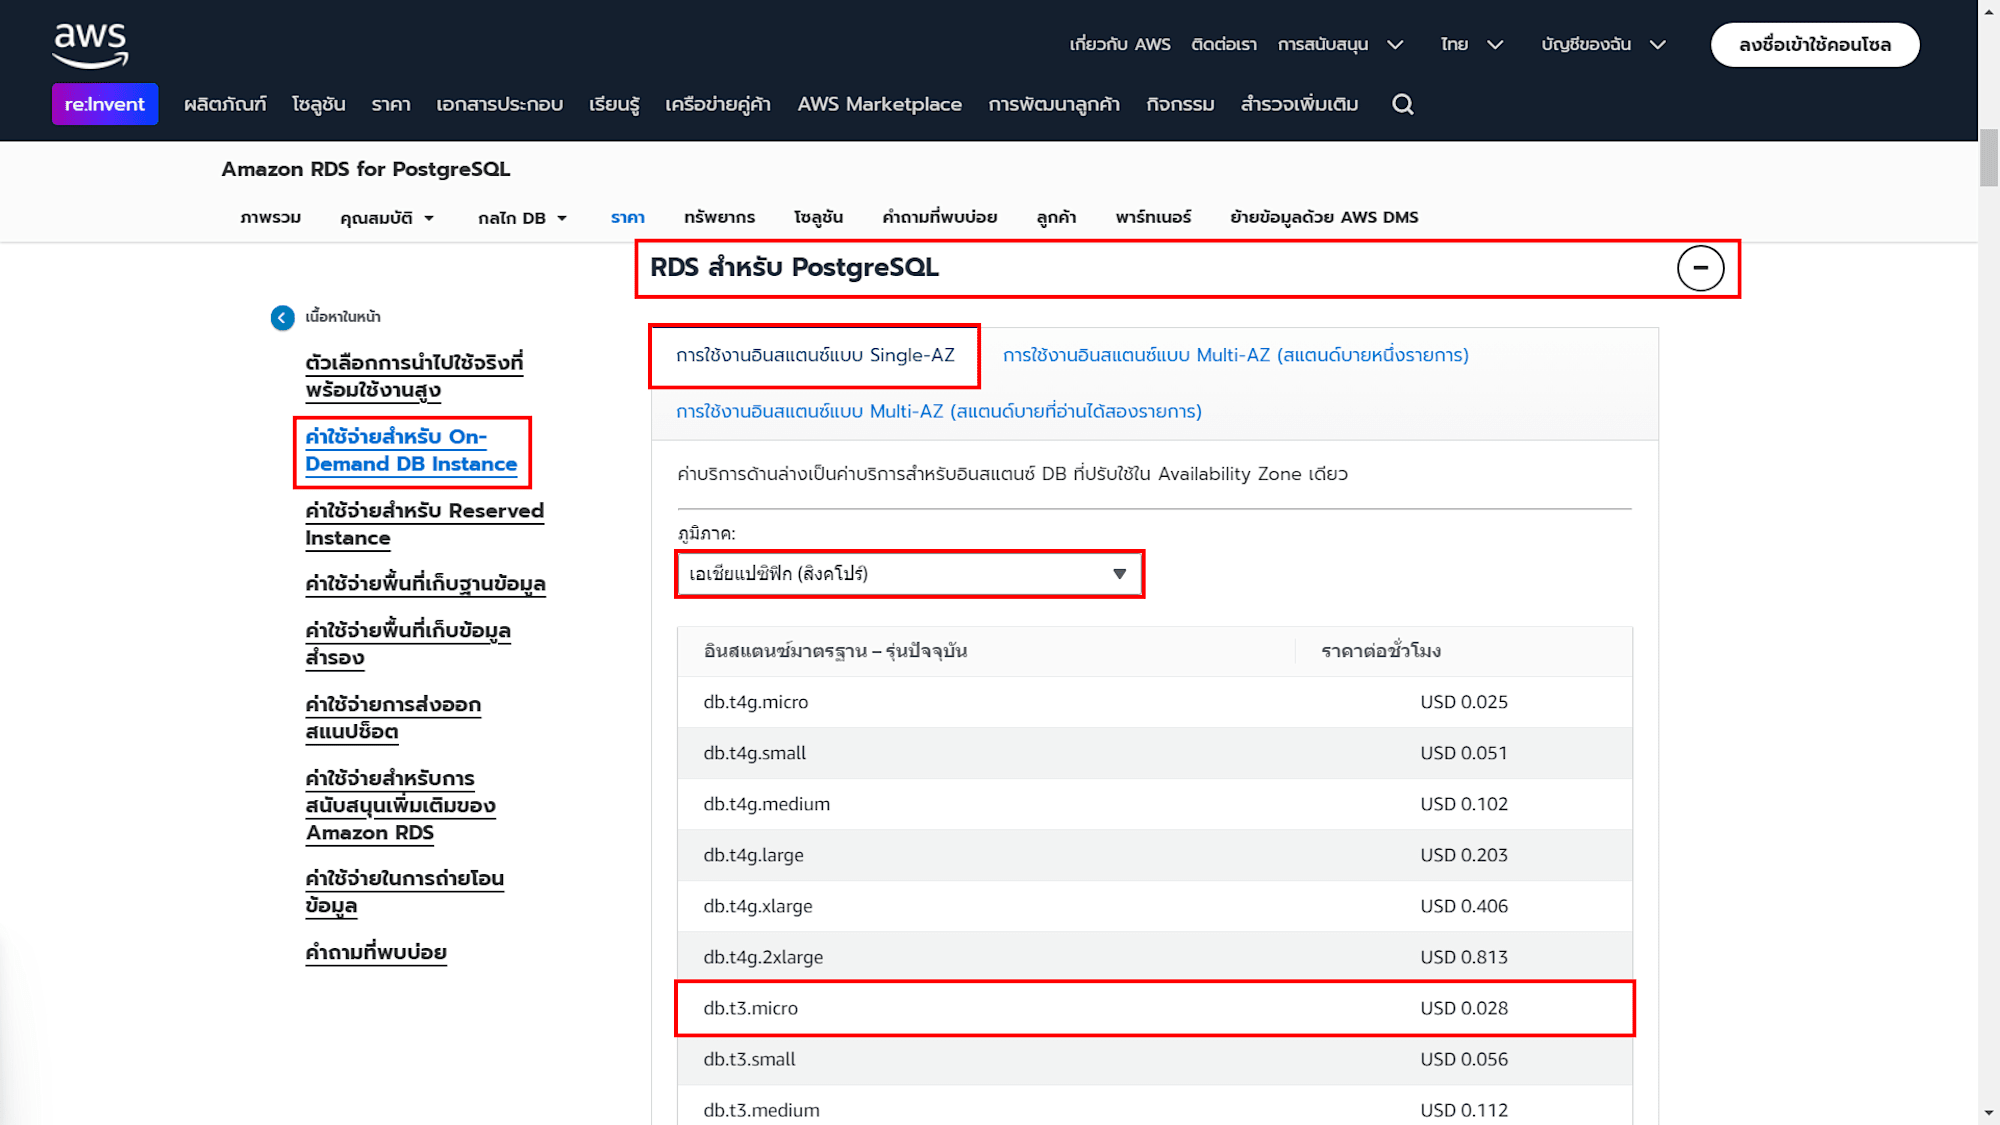This screenshot has height=1125, width=2000.
Task: Click the db.t4g.micro row
Action: [1154, 702]
